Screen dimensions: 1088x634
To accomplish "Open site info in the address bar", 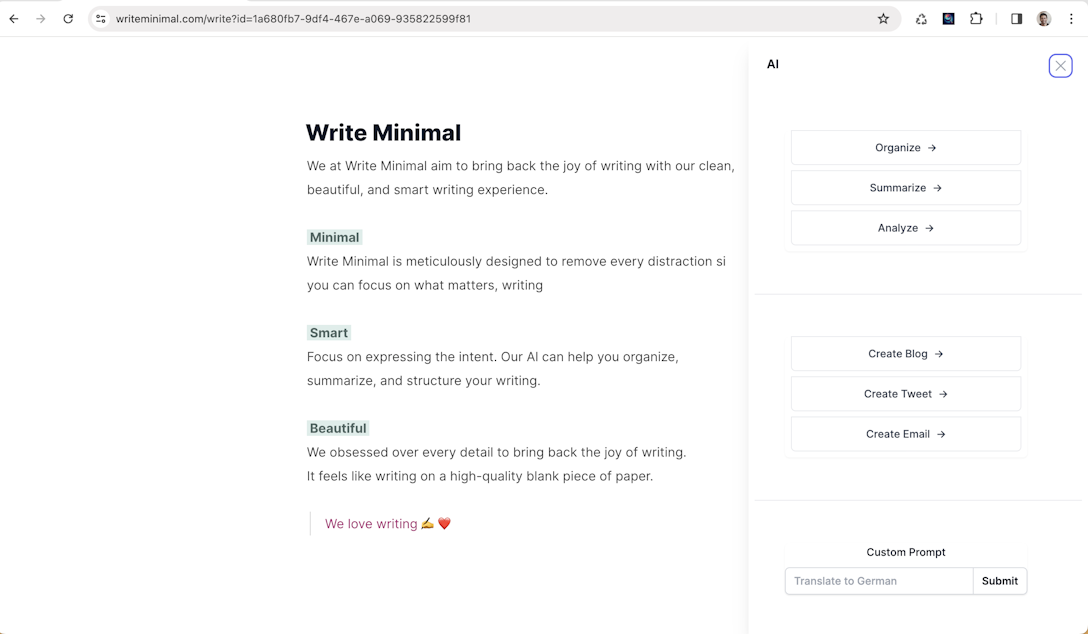I will tap(100, 18).
